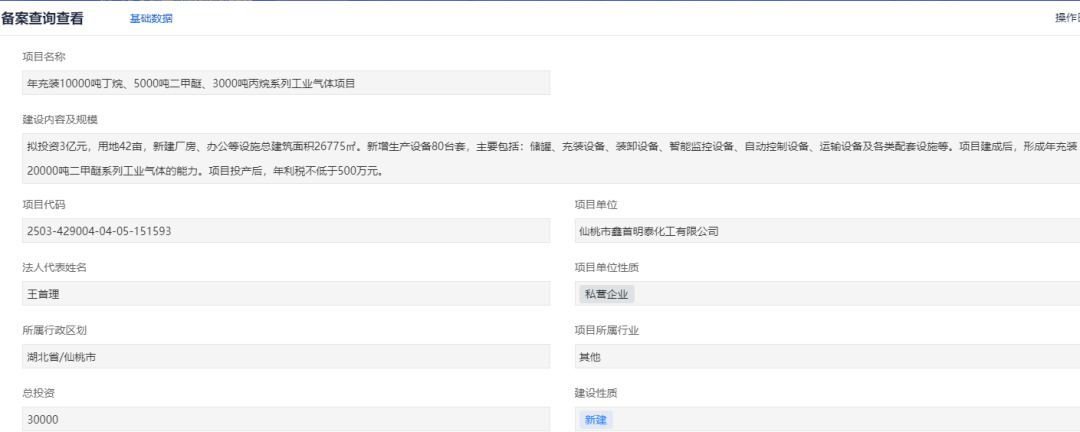Click the blue 新建 tag

[x=595, y=420]
